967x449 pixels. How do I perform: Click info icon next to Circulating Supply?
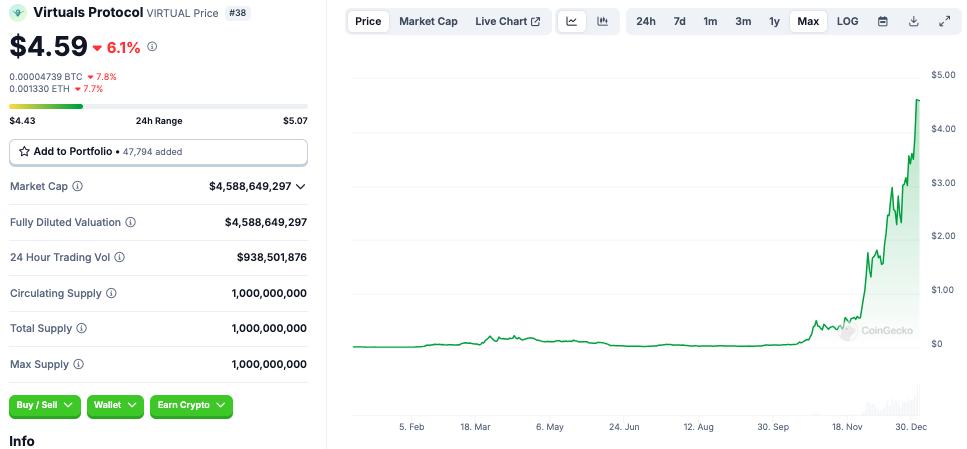[111, 293]
